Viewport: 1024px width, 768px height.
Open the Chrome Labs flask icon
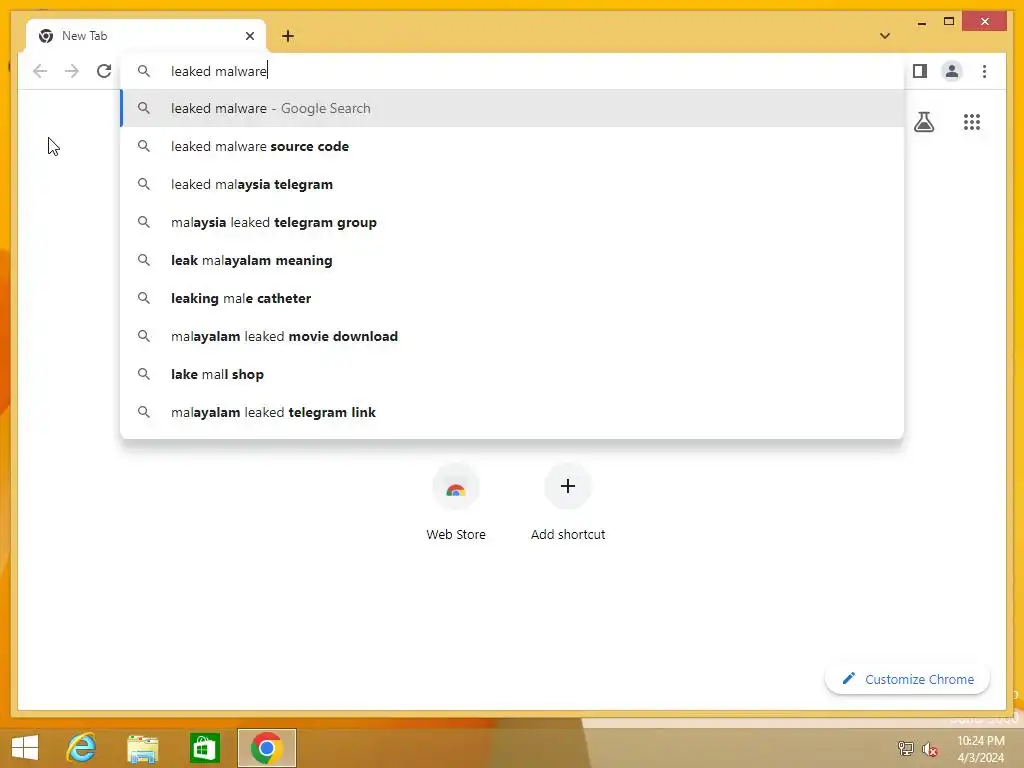point(923,122)
